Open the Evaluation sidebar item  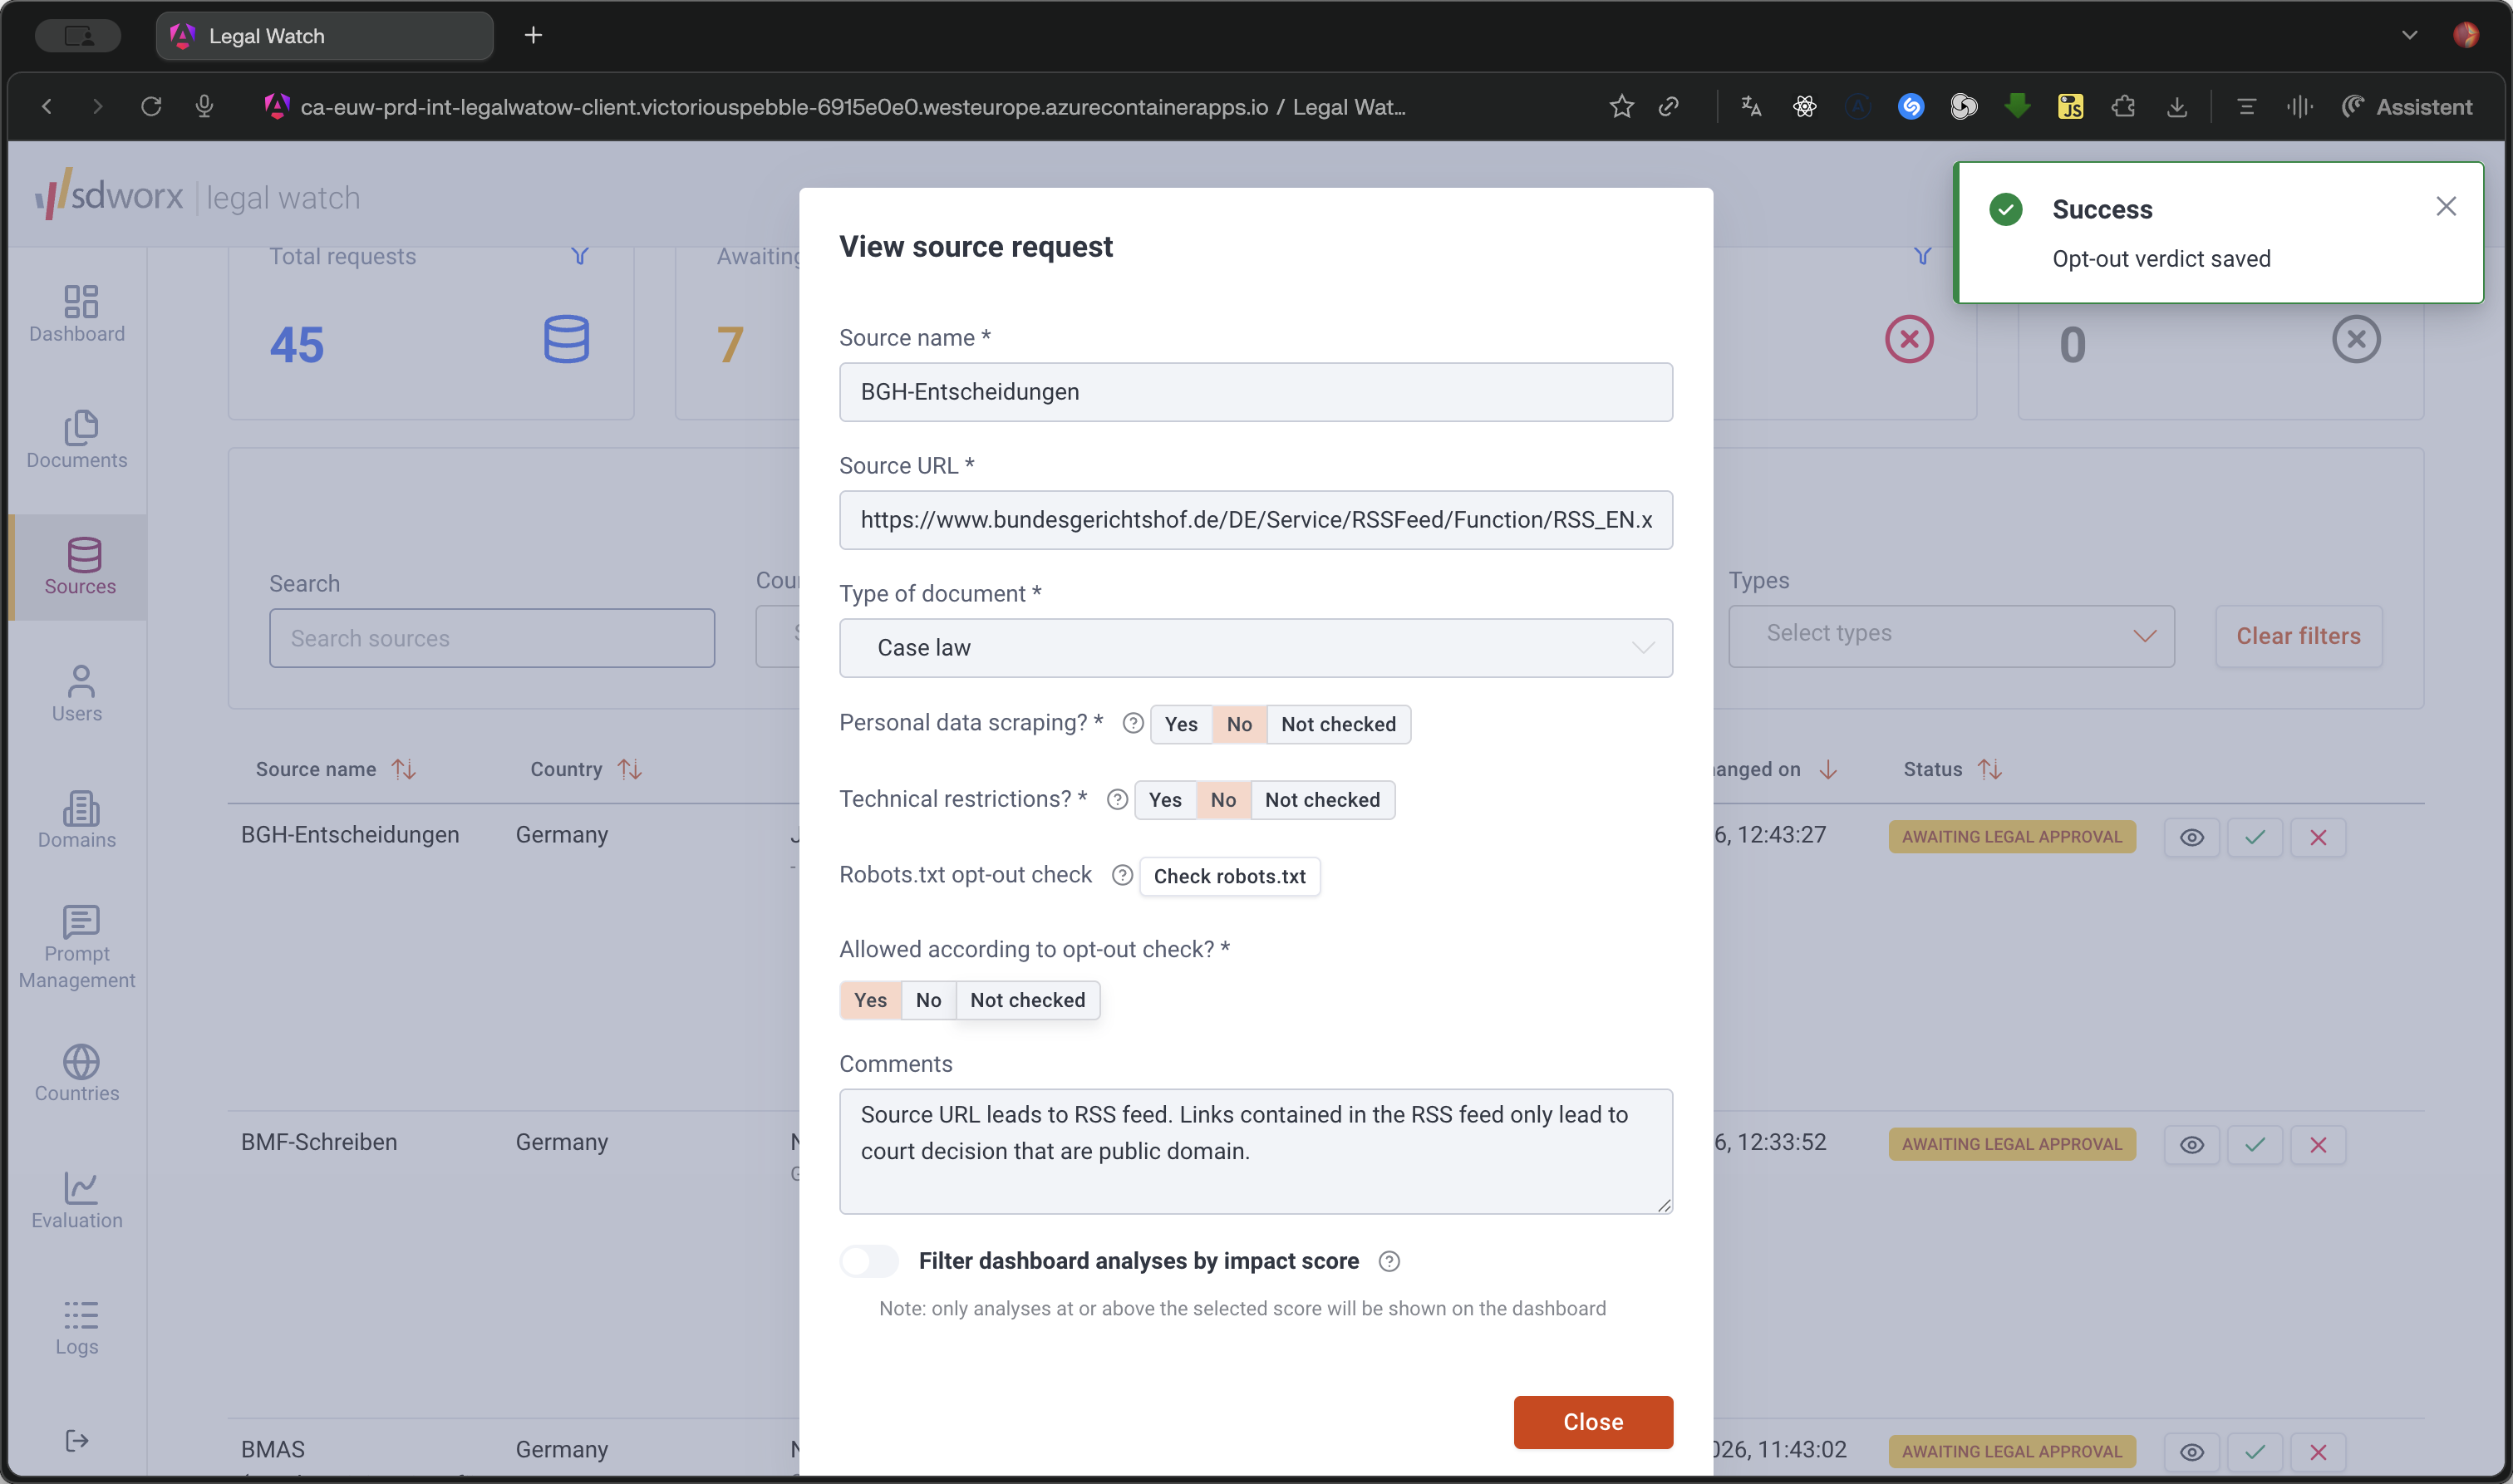click(77, 1200)
